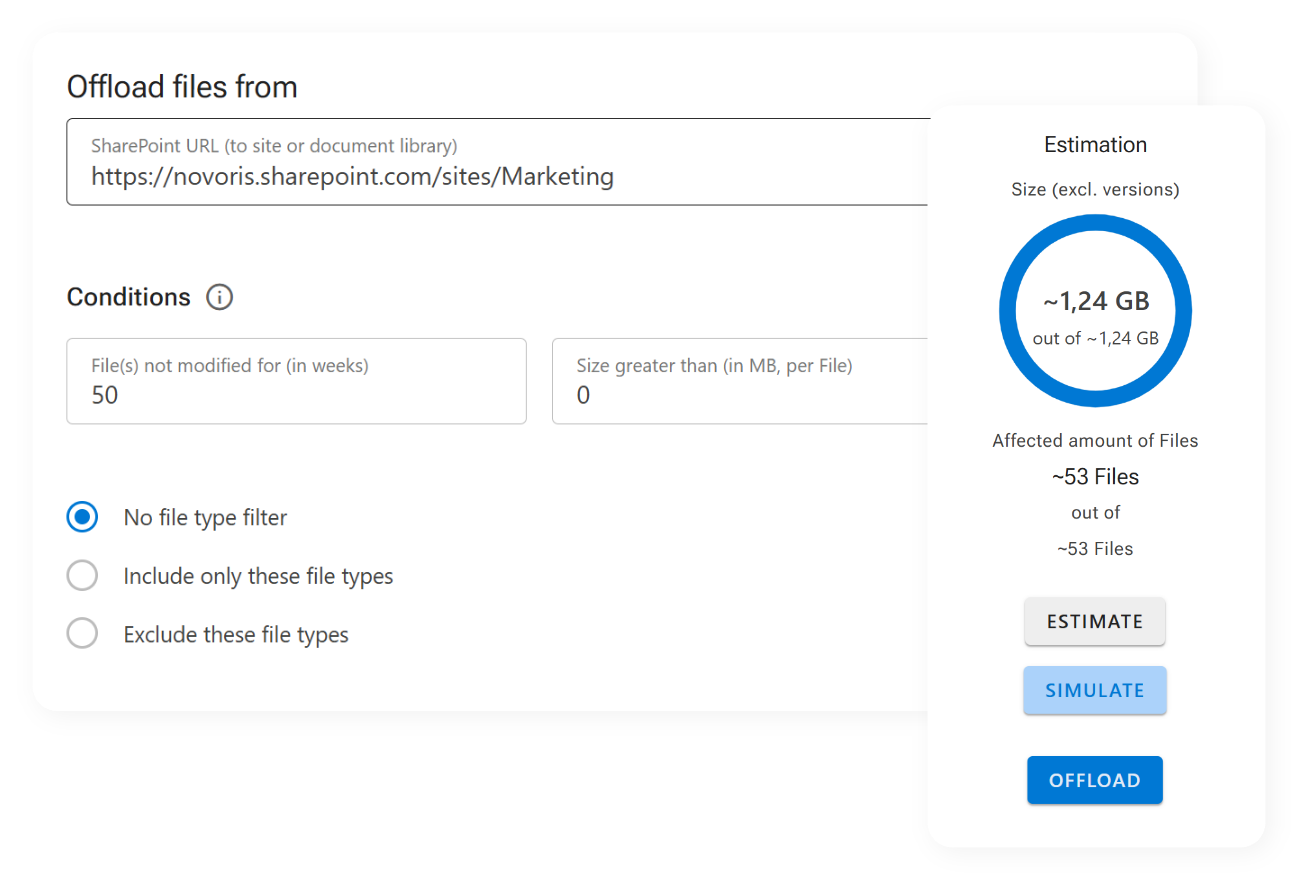Click the Conditions section heading
The image size is (1308, 890).
[128, 296]
